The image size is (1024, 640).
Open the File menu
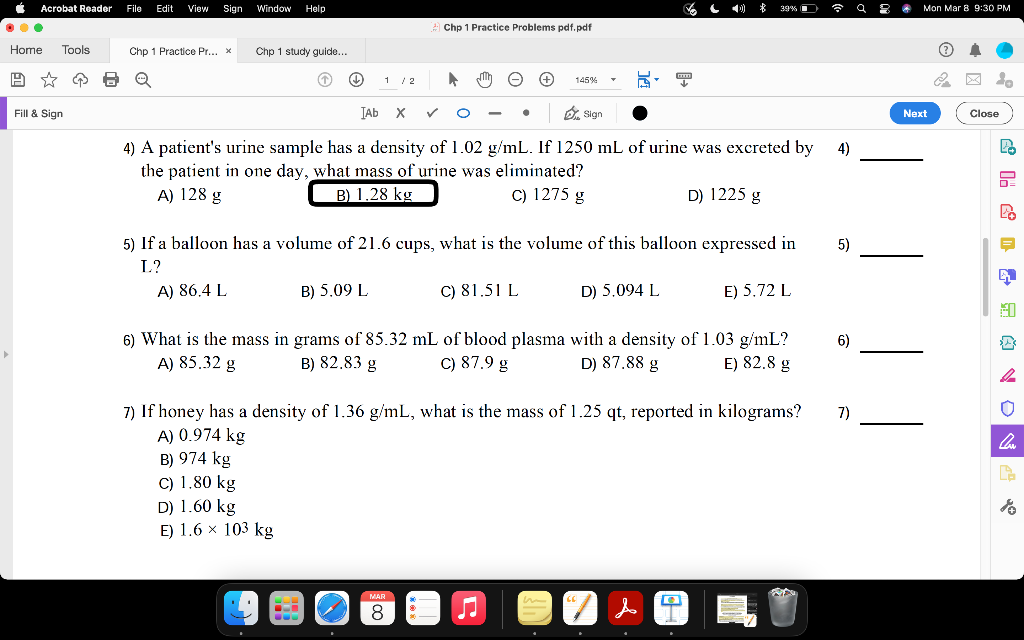coord(134,8)
